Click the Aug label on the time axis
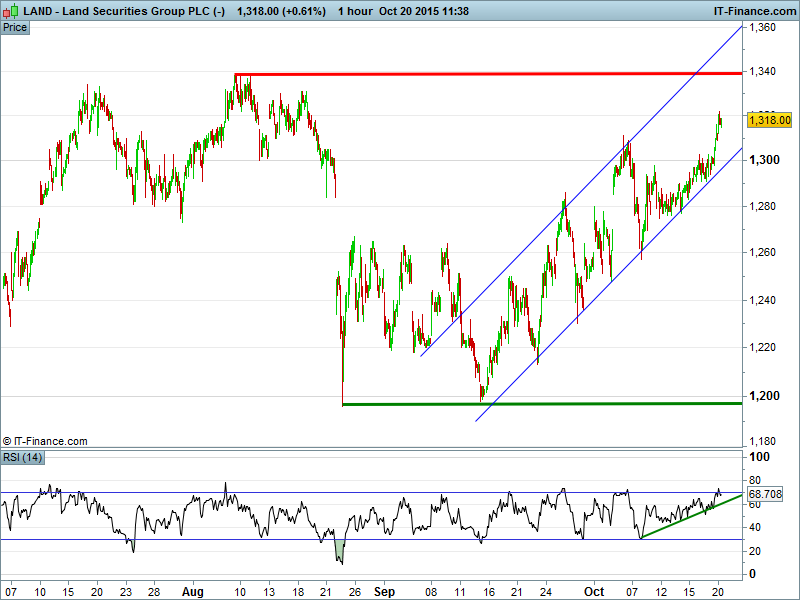Screen dimensions: 800x600 (x=194, y=592)
